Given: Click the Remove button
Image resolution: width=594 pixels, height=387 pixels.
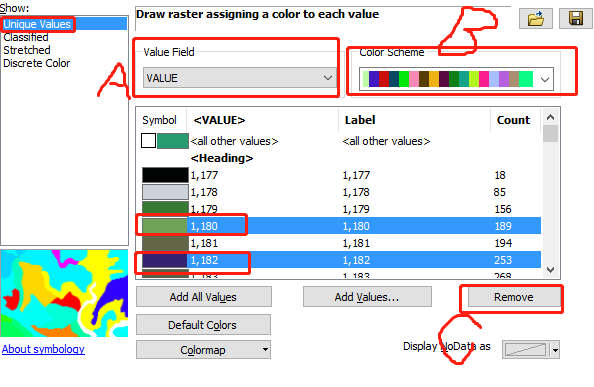Looking at the screenshot, I should 514,297.
